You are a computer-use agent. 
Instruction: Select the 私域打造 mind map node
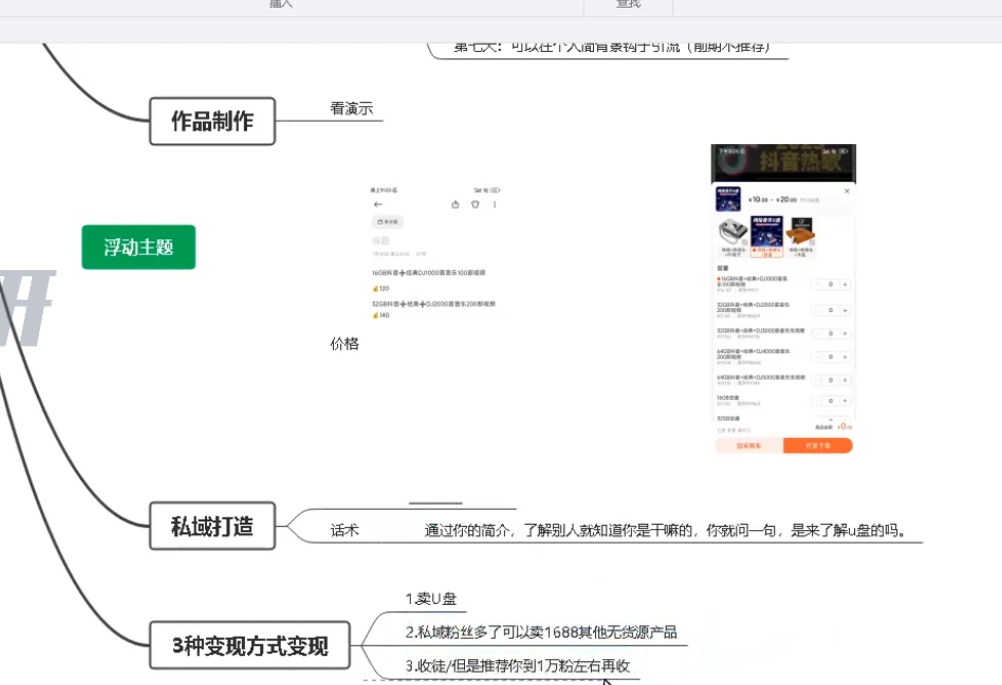point(212,526)
